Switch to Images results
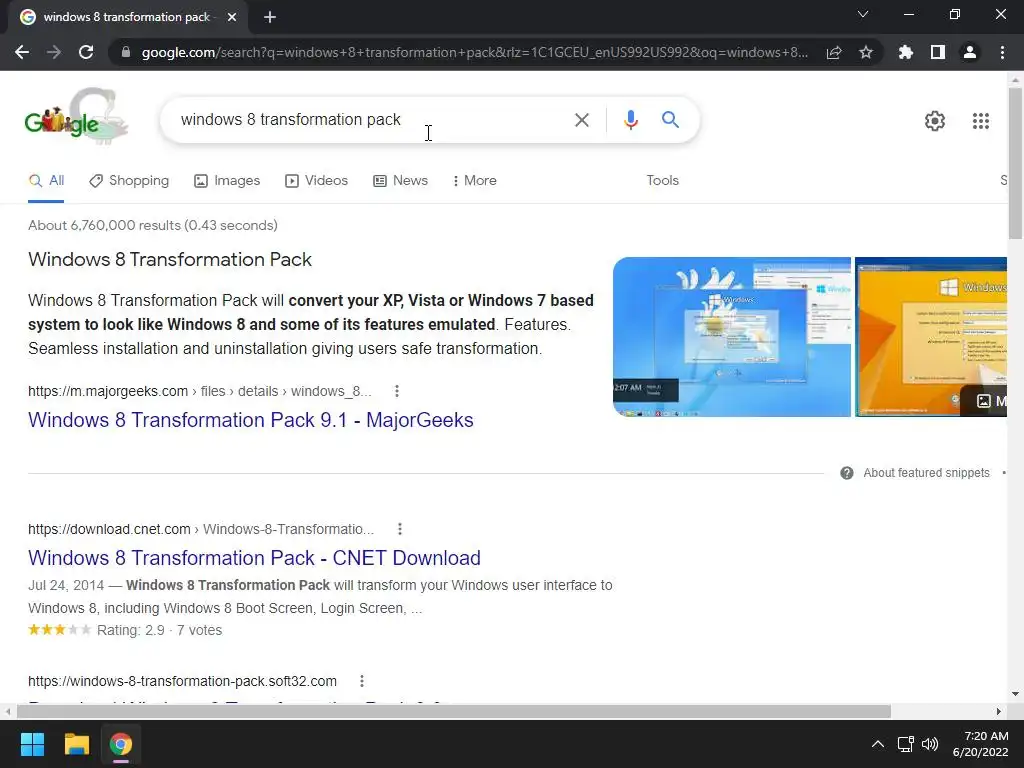Viewport: 1024px width, 768px height. (x=227, y=181)
